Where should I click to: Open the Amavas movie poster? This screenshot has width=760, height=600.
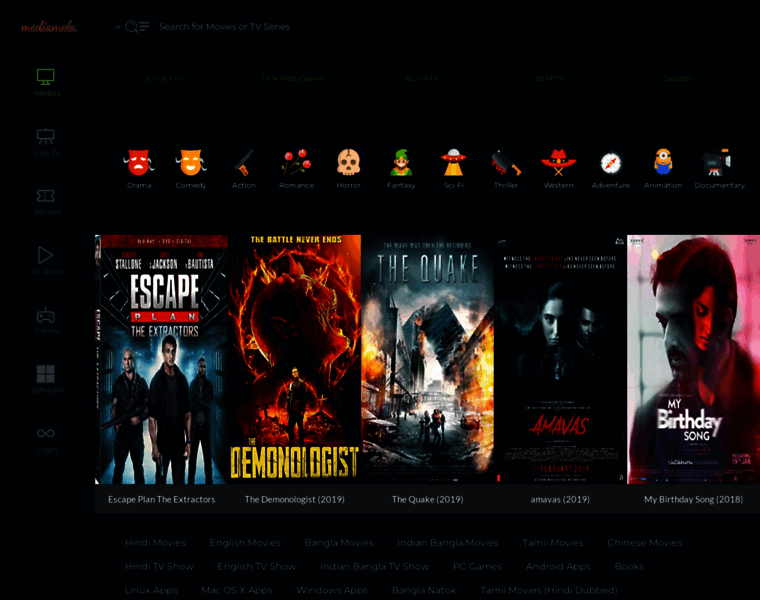(560, 359)
